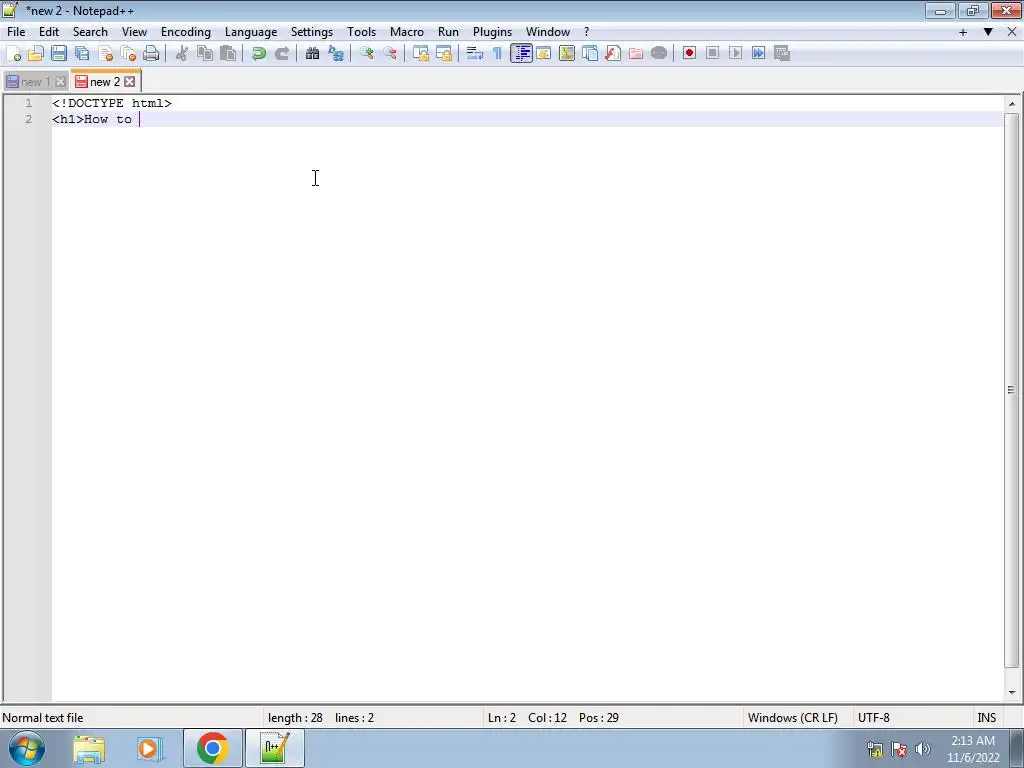1024x768 pixels.
Task: Save the current document with the Save icon
Action: 59,54
